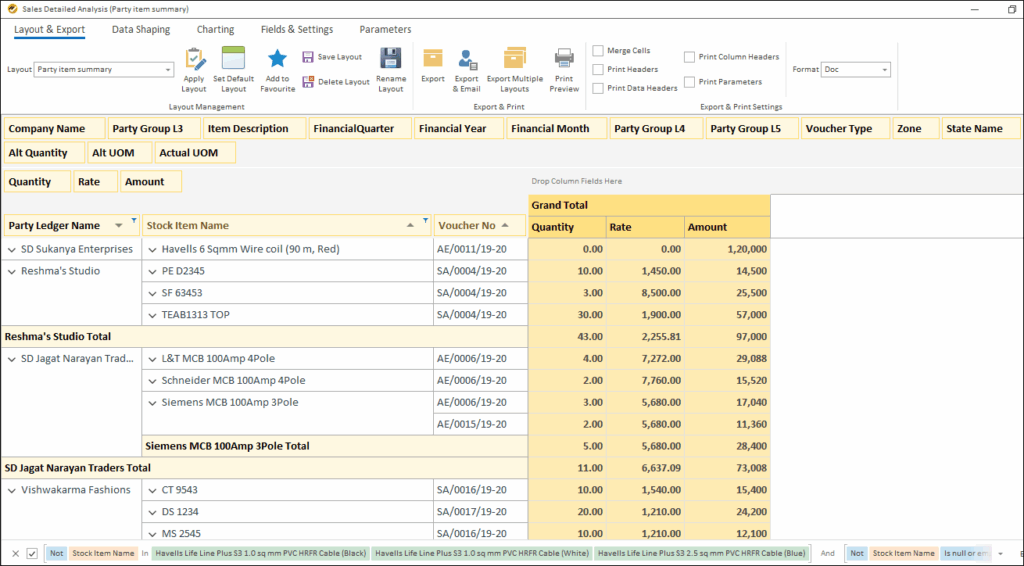This screenshot has width=1024, height=566.
Task: Click the Party Ledger Name filter icon
Action: click(x=133, y=222)
